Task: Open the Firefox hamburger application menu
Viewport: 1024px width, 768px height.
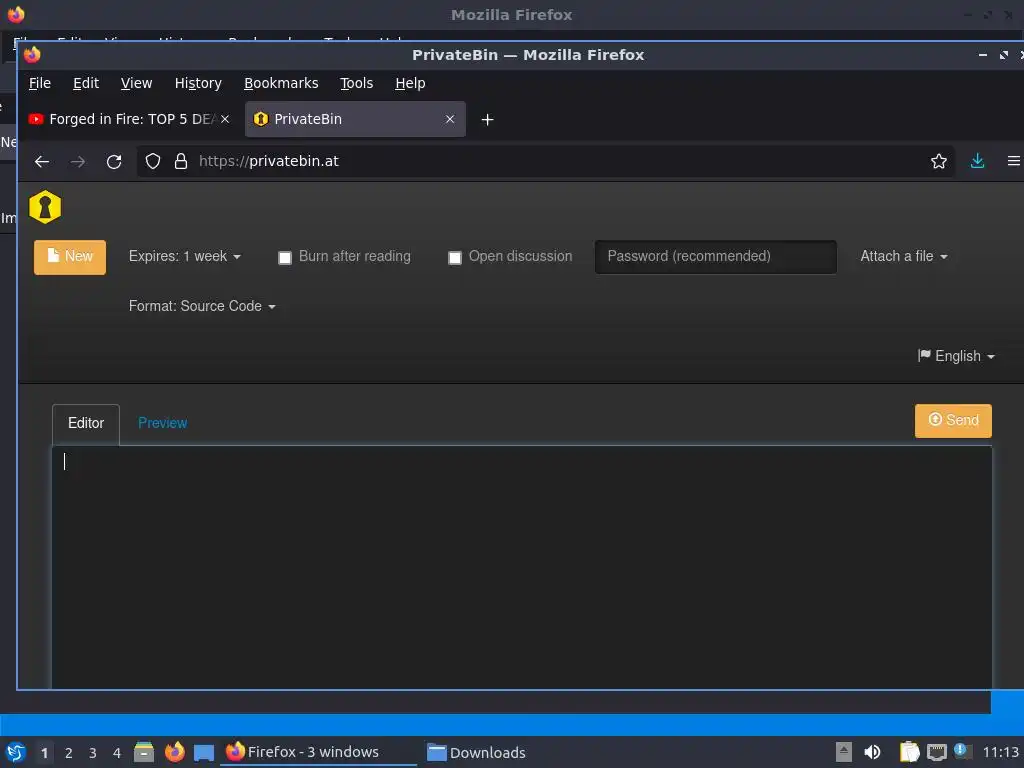Action: tap(1014, 161)
